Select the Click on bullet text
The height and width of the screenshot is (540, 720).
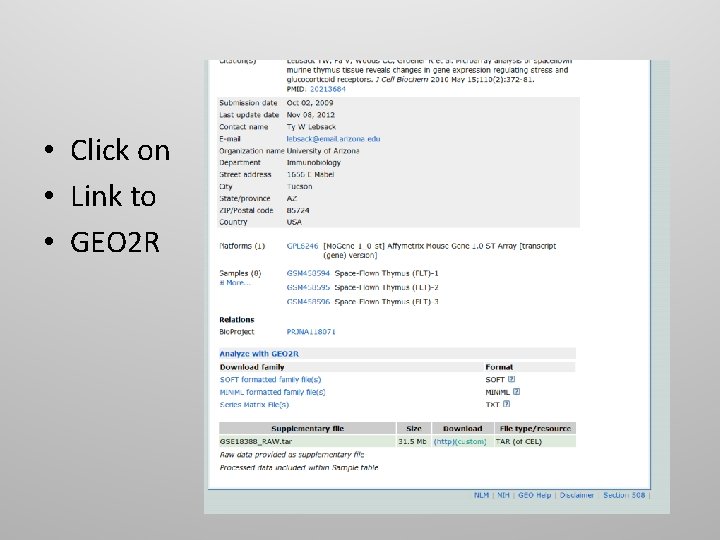[x=120, y=150]
